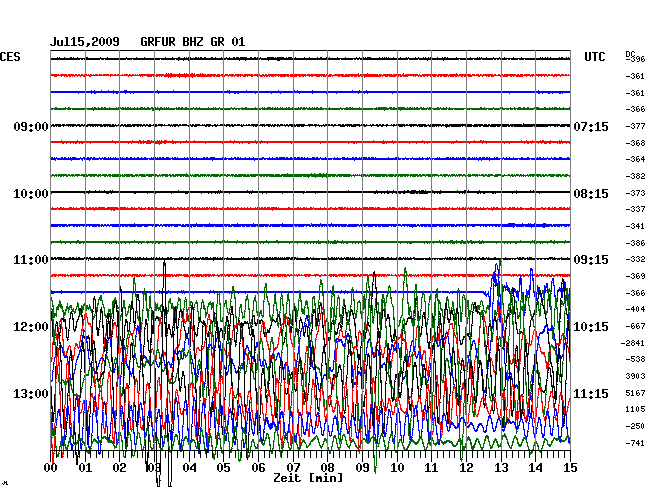
Task: Click the 08:15 UTC time label
Action: 591,194
